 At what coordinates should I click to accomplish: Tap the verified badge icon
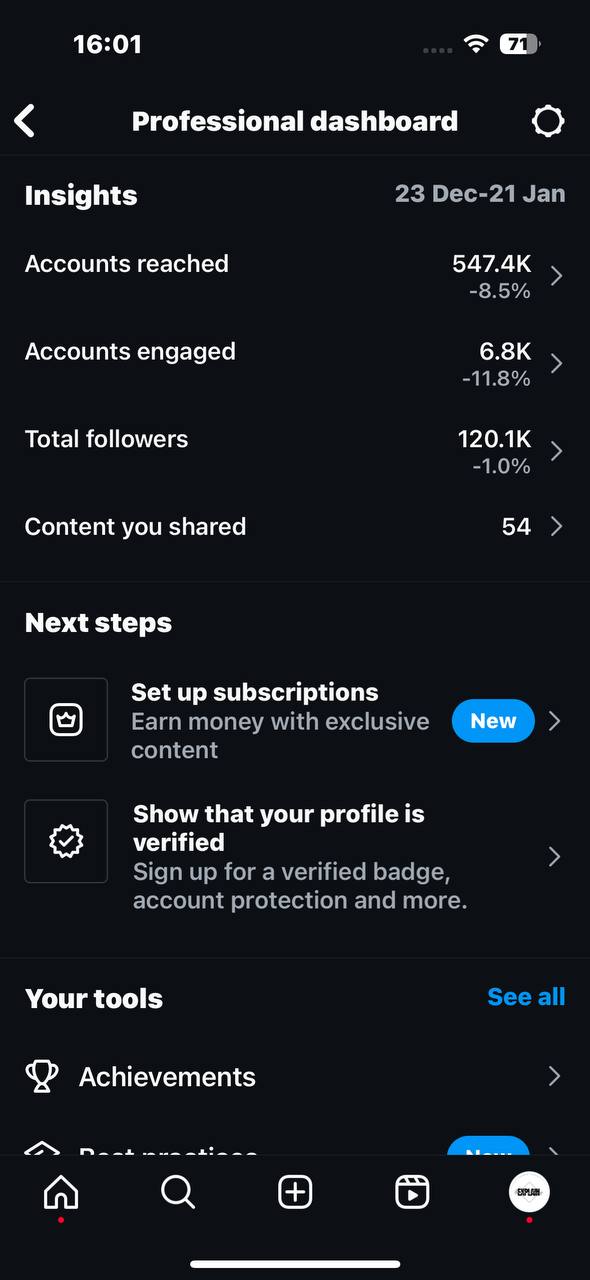66,842
